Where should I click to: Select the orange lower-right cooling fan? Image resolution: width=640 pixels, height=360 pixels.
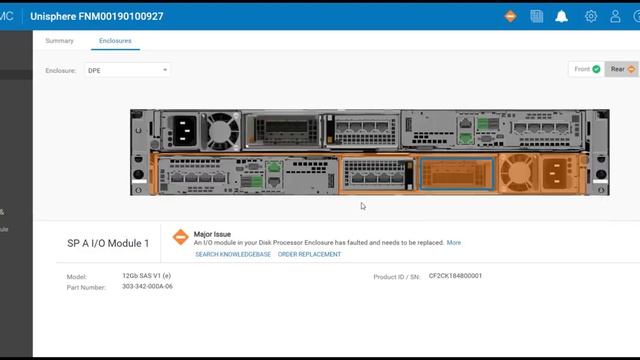click(517, 173)
